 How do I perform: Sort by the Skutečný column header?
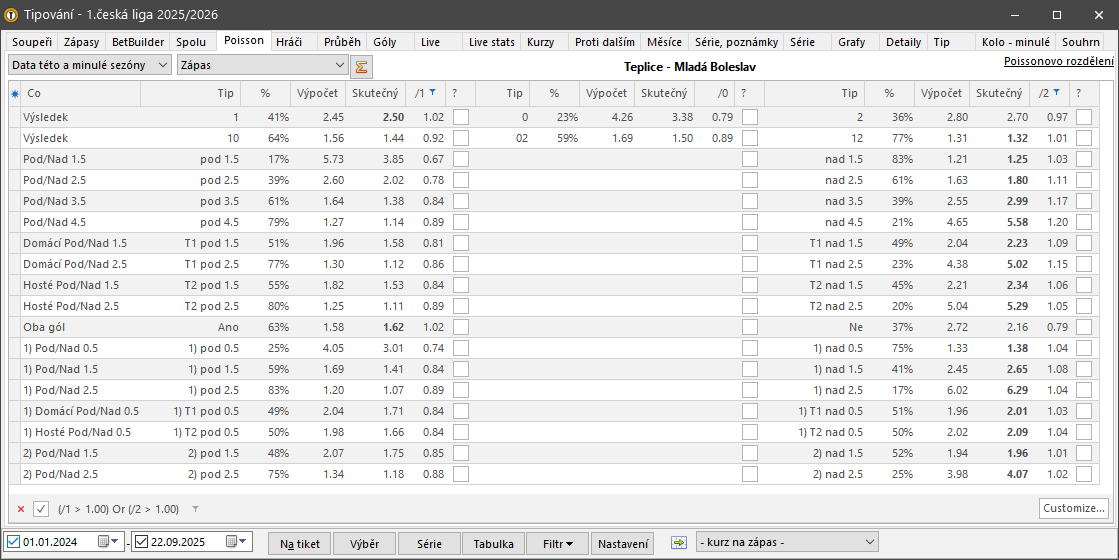[375, 93]
